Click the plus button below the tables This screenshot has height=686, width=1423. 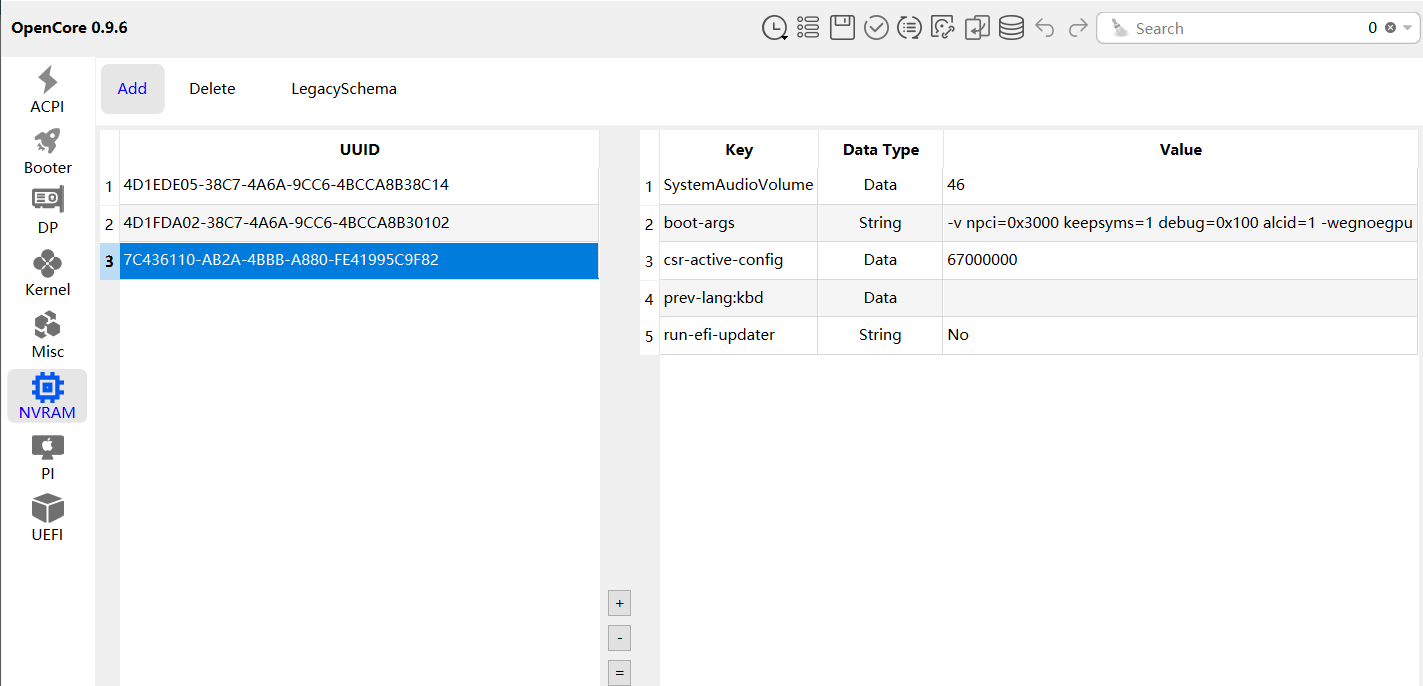(620, 604)
